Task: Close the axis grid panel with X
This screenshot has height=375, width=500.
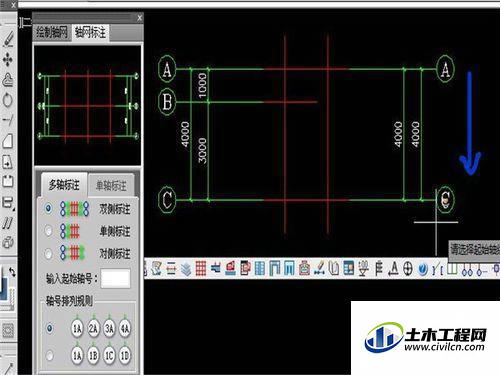Action: (139, 18)
